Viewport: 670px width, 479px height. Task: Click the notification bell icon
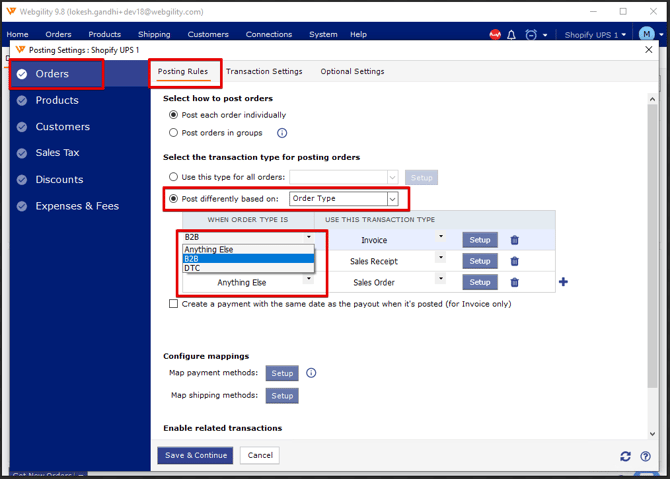pos(512,35)
